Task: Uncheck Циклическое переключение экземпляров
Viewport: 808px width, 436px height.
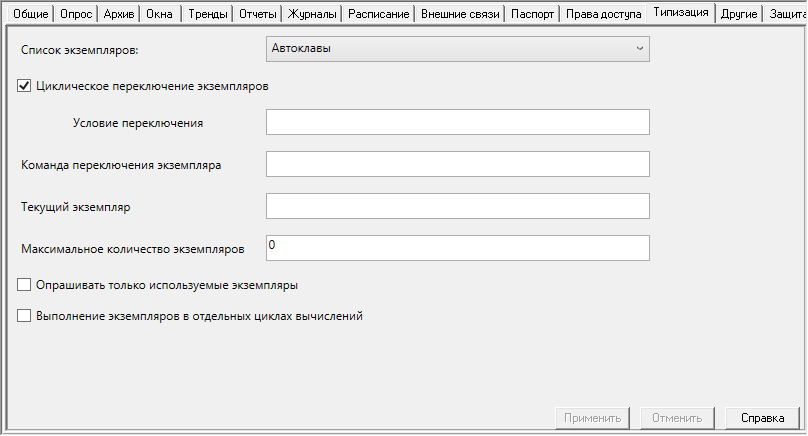Action: (24, 86)
